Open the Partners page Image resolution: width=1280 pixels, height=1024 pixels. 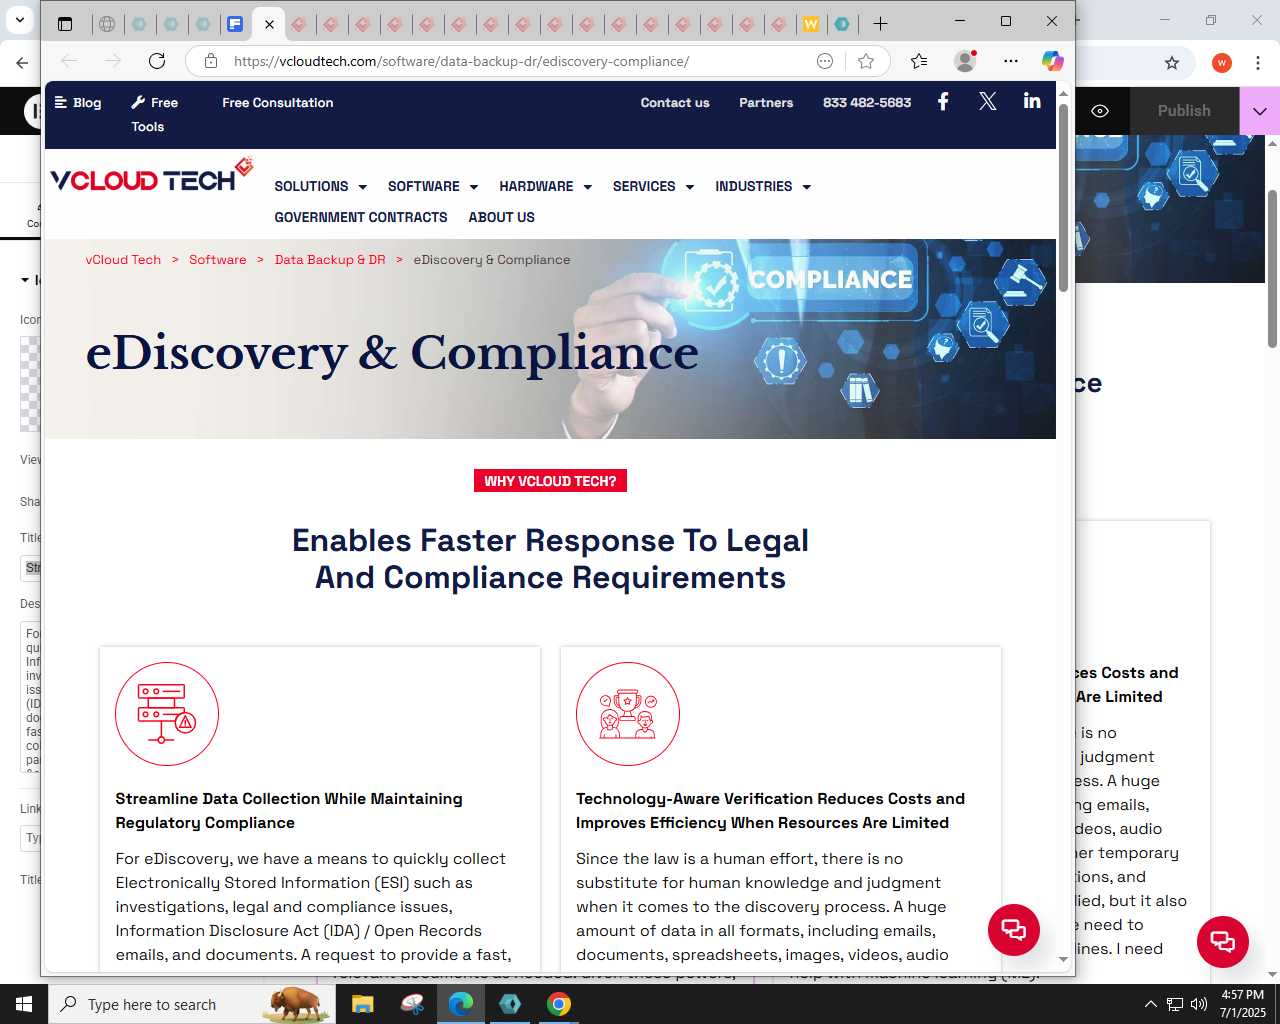click(x=766, y=102)
